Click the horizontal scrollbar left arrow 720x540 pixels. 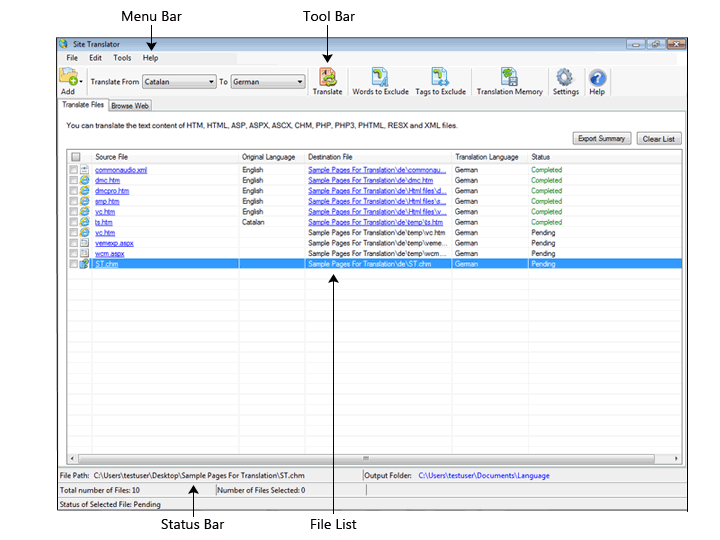pos(72,458)
